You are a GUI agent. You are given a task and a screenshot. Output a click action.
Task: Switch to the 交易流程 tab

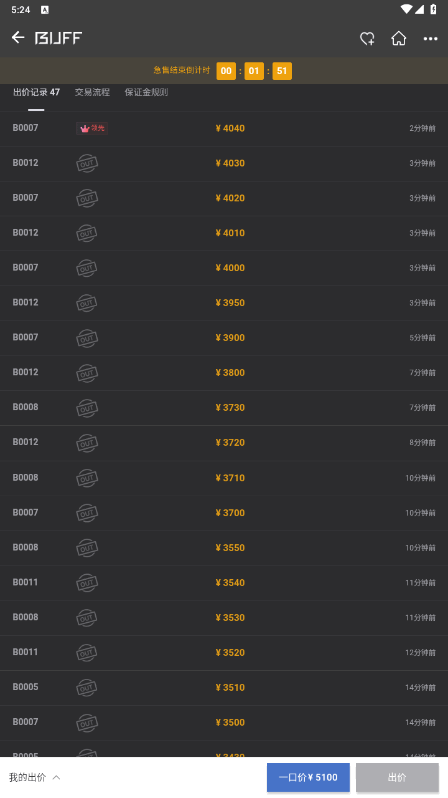(92, 92)
